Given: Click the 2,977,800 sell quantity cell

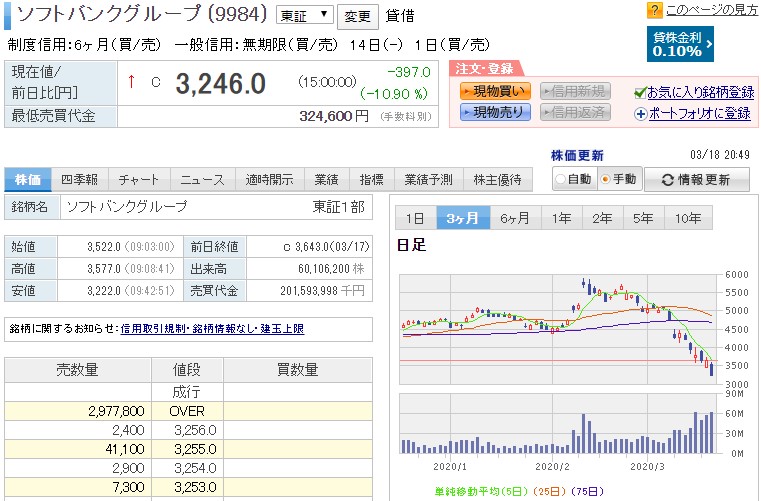Looking at the screenshot, I should (x=78, y=411).
